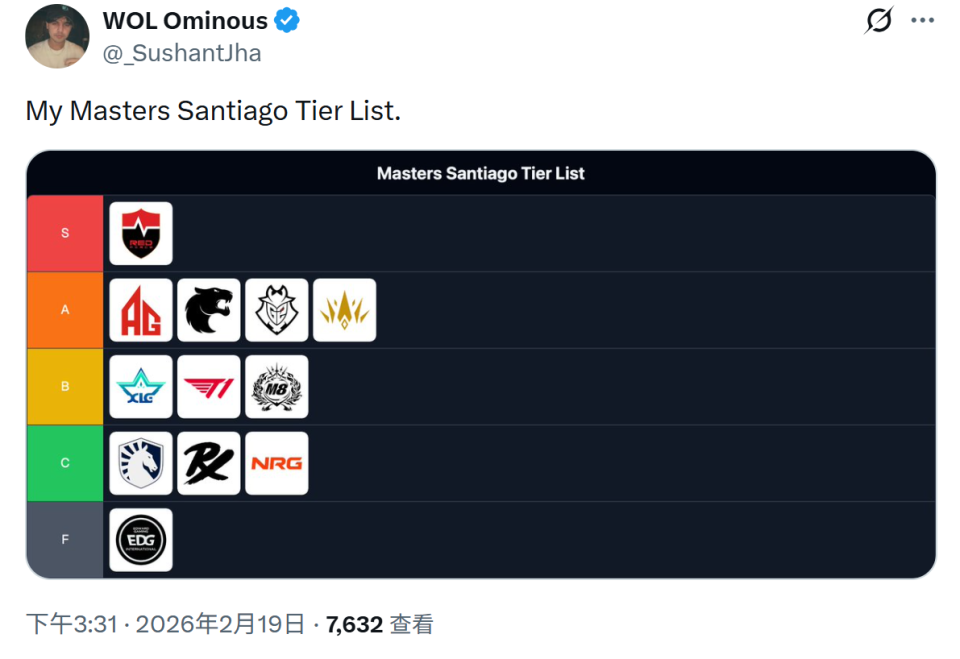Open the WOL Ominous profile picture
The height and width of the screenshot is (659, 960).
pyautogui.click(x=57, y=36)
